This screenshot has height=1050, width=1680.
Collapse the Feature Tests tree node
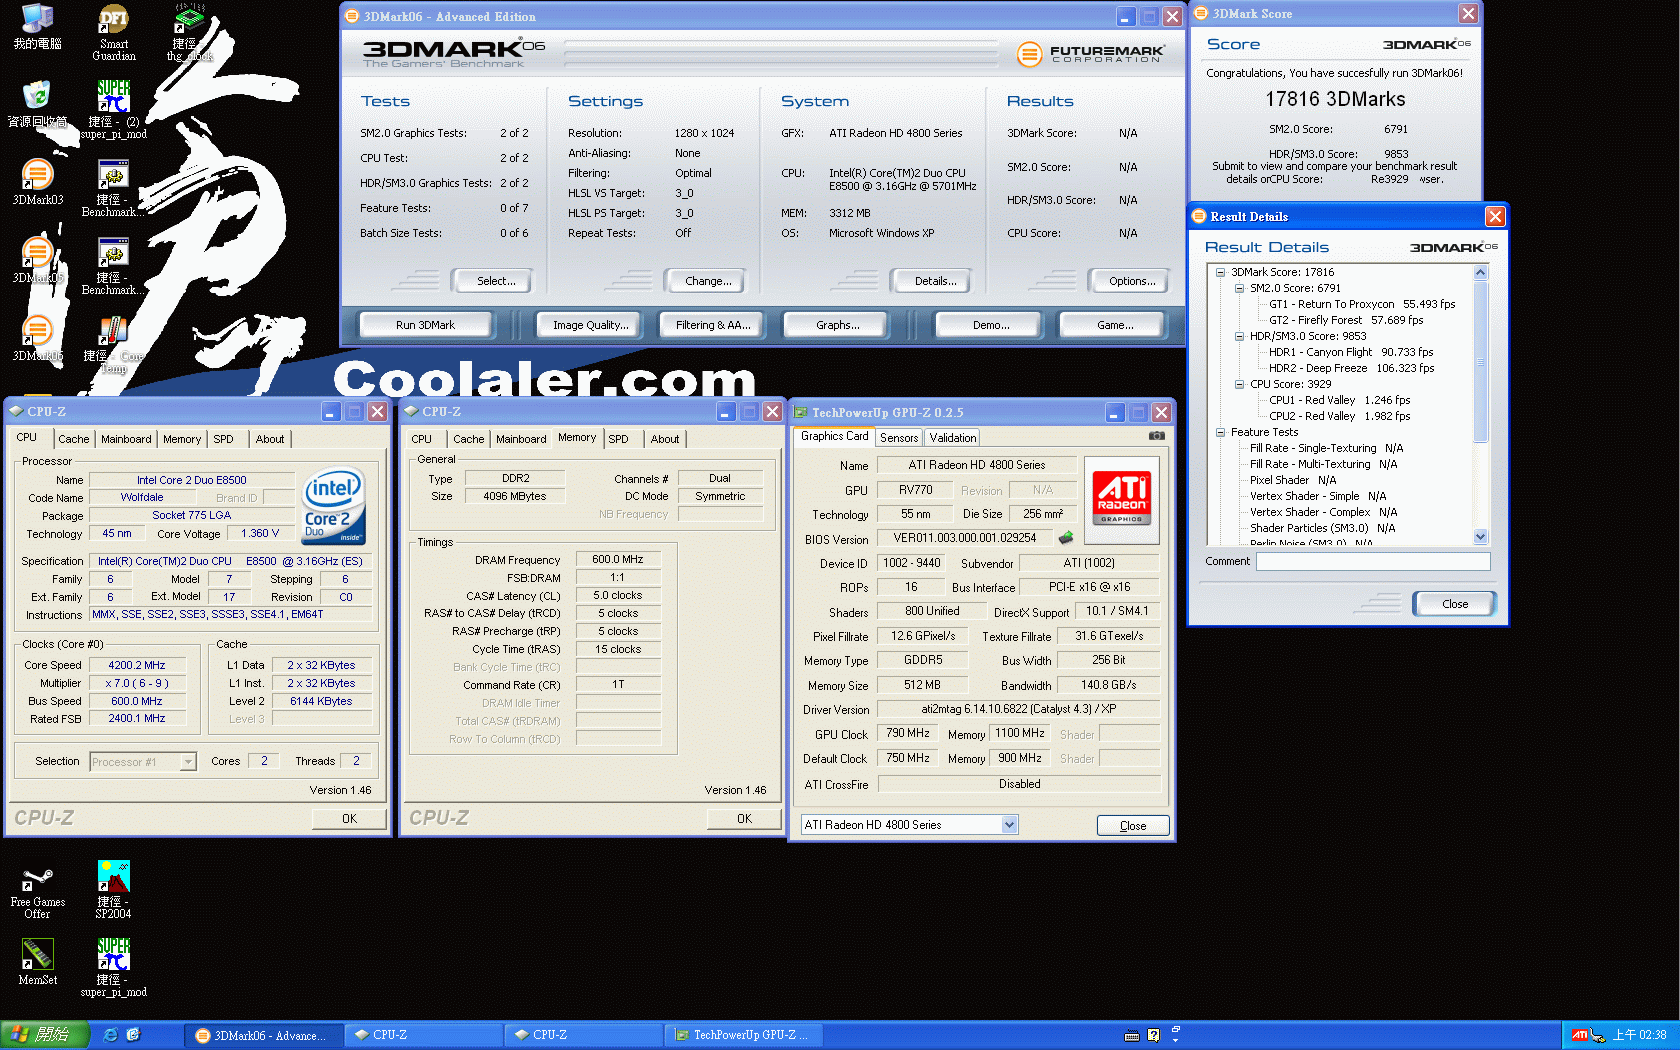click(x=1221, y=432)
